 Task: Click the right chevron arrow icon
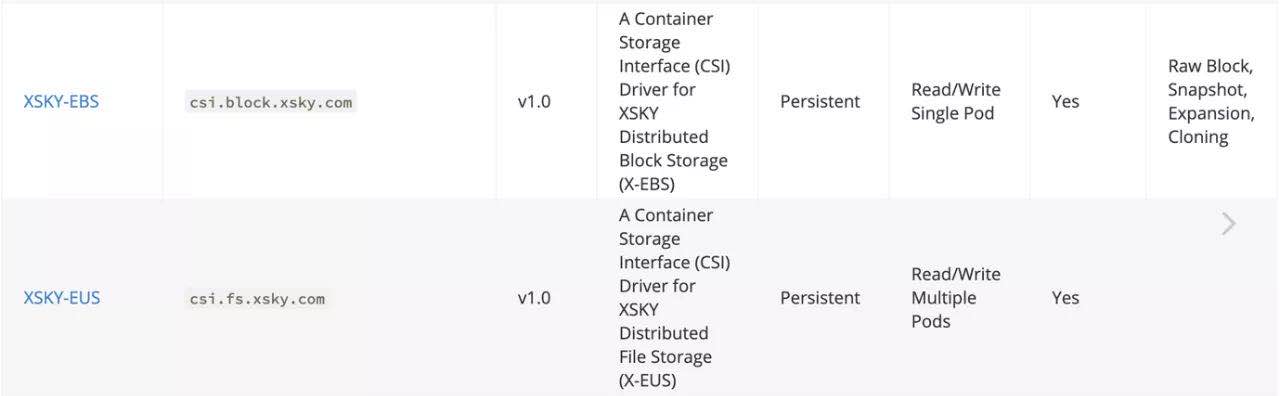click(x=1229, y=224)
